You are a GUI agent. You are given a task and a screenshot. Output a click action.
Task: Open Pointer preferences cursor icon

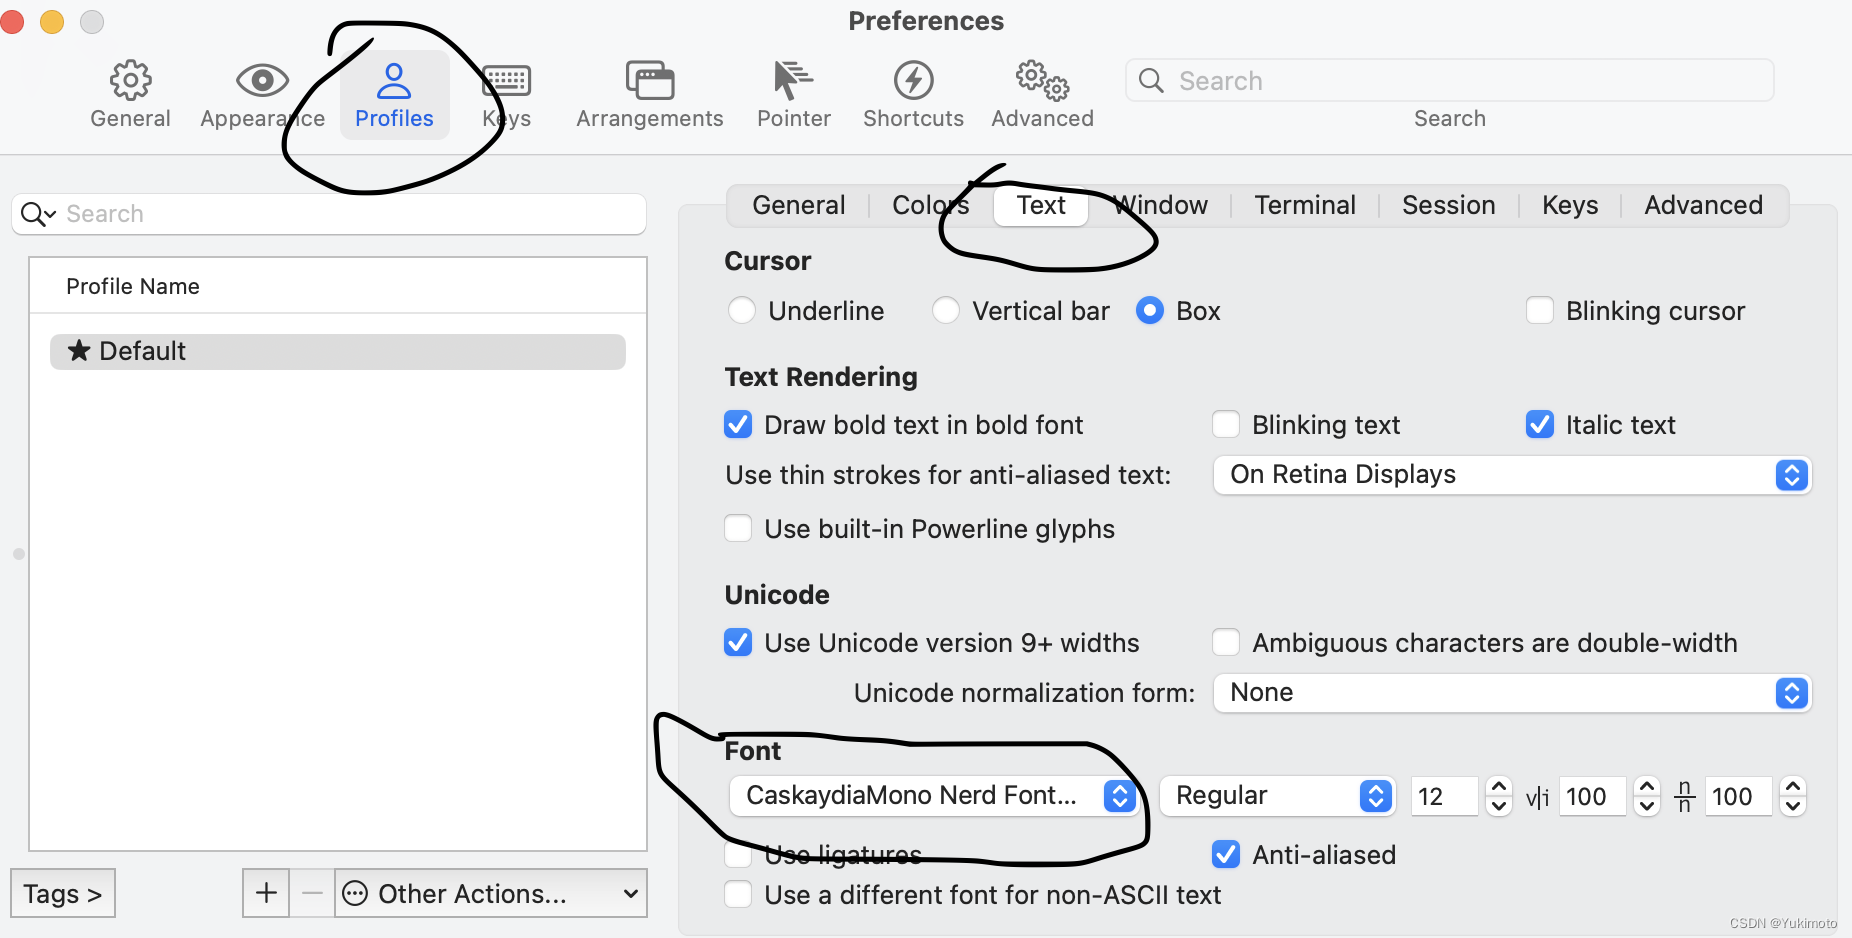click(793, 80)
